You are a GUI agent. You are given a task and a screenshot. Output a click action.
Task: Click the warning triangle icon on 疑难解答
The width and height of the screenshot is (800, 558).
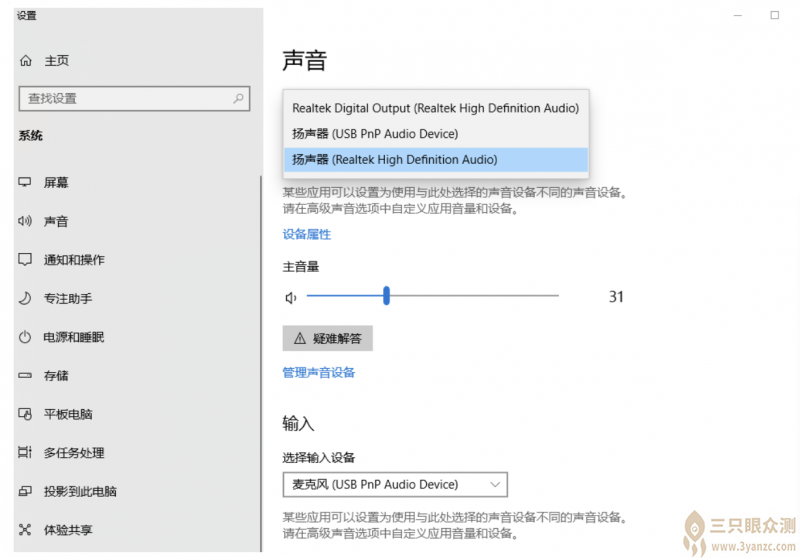[300, 338]
